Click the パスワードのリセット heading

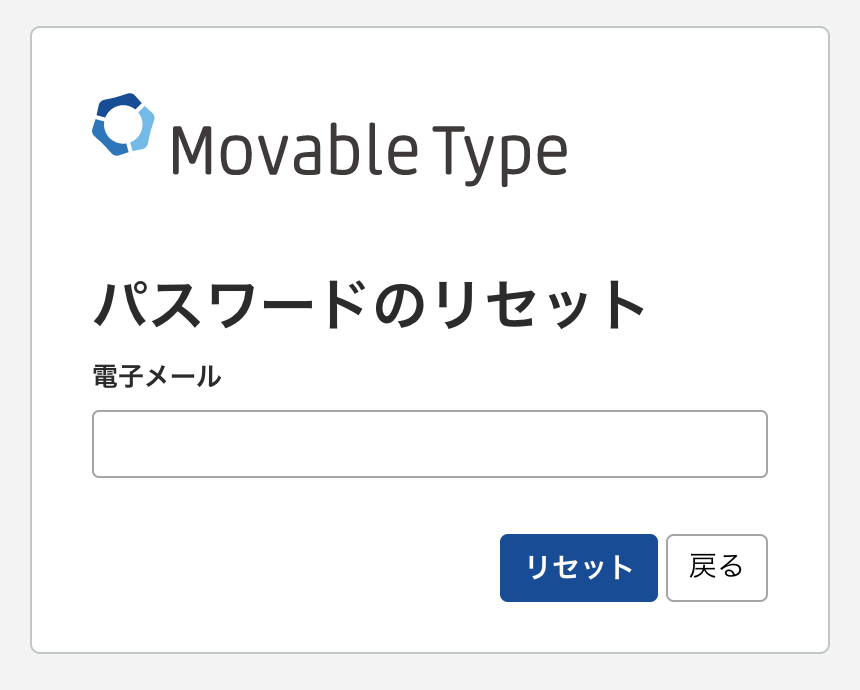coord(371,305)
